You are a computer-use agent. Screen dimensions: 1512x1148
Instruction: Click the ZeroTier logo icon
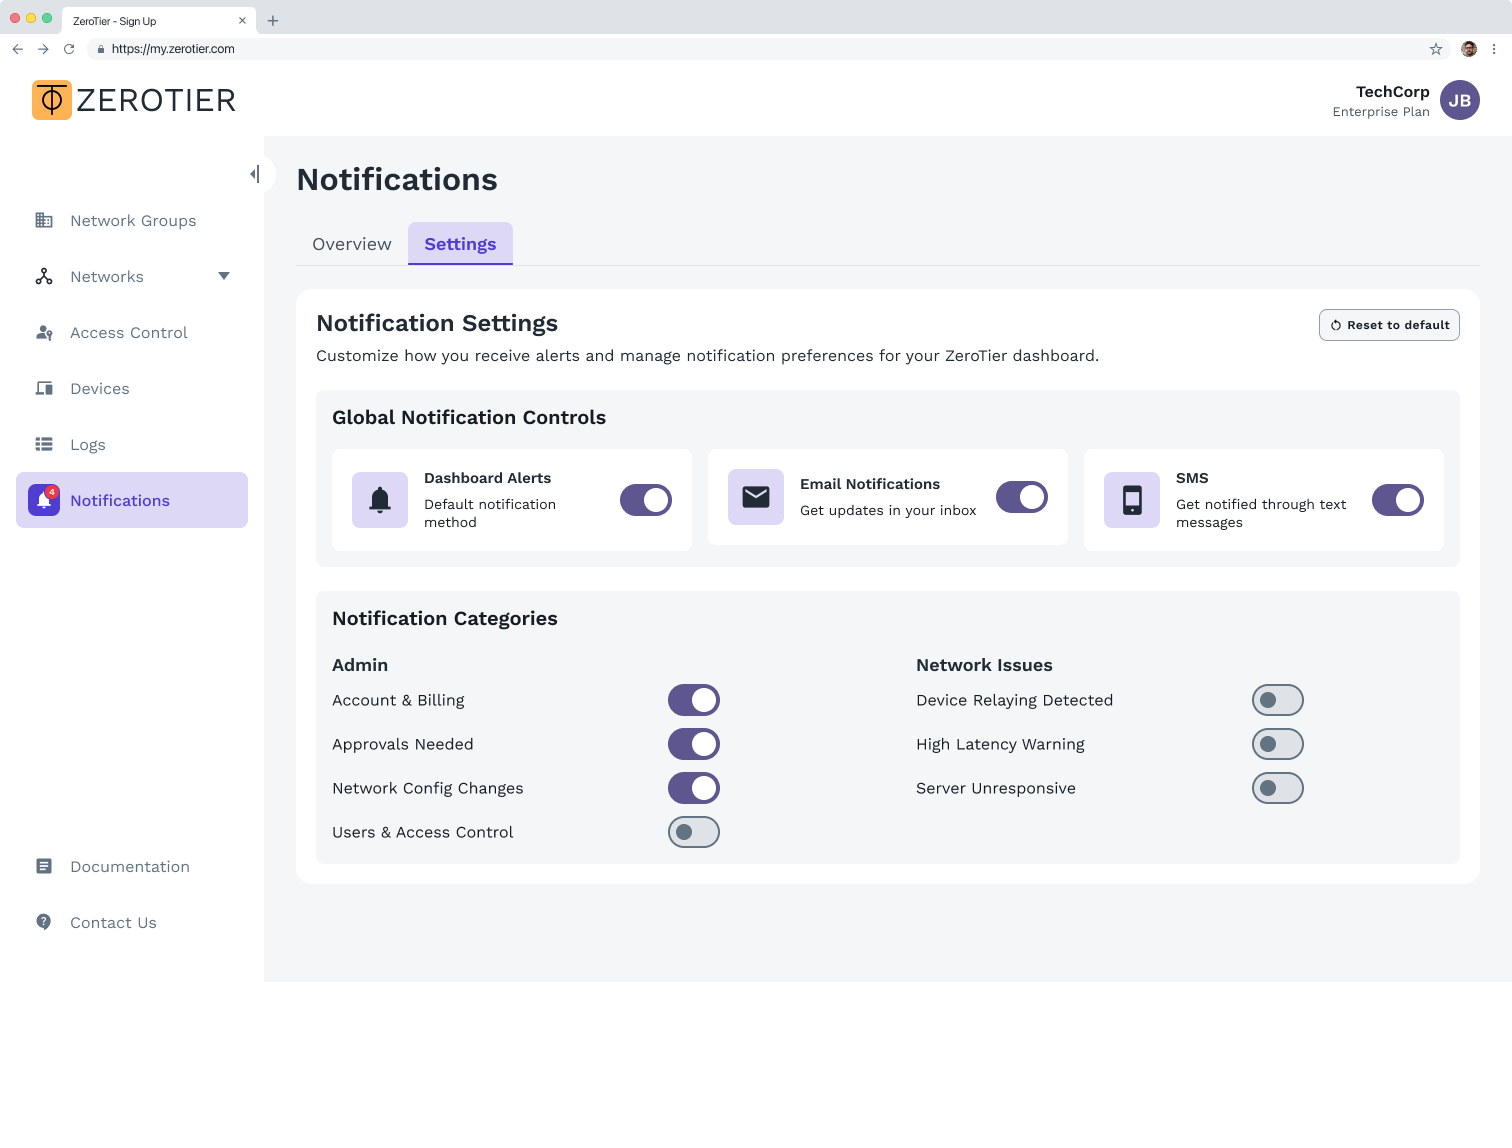[x=52, y=100]
